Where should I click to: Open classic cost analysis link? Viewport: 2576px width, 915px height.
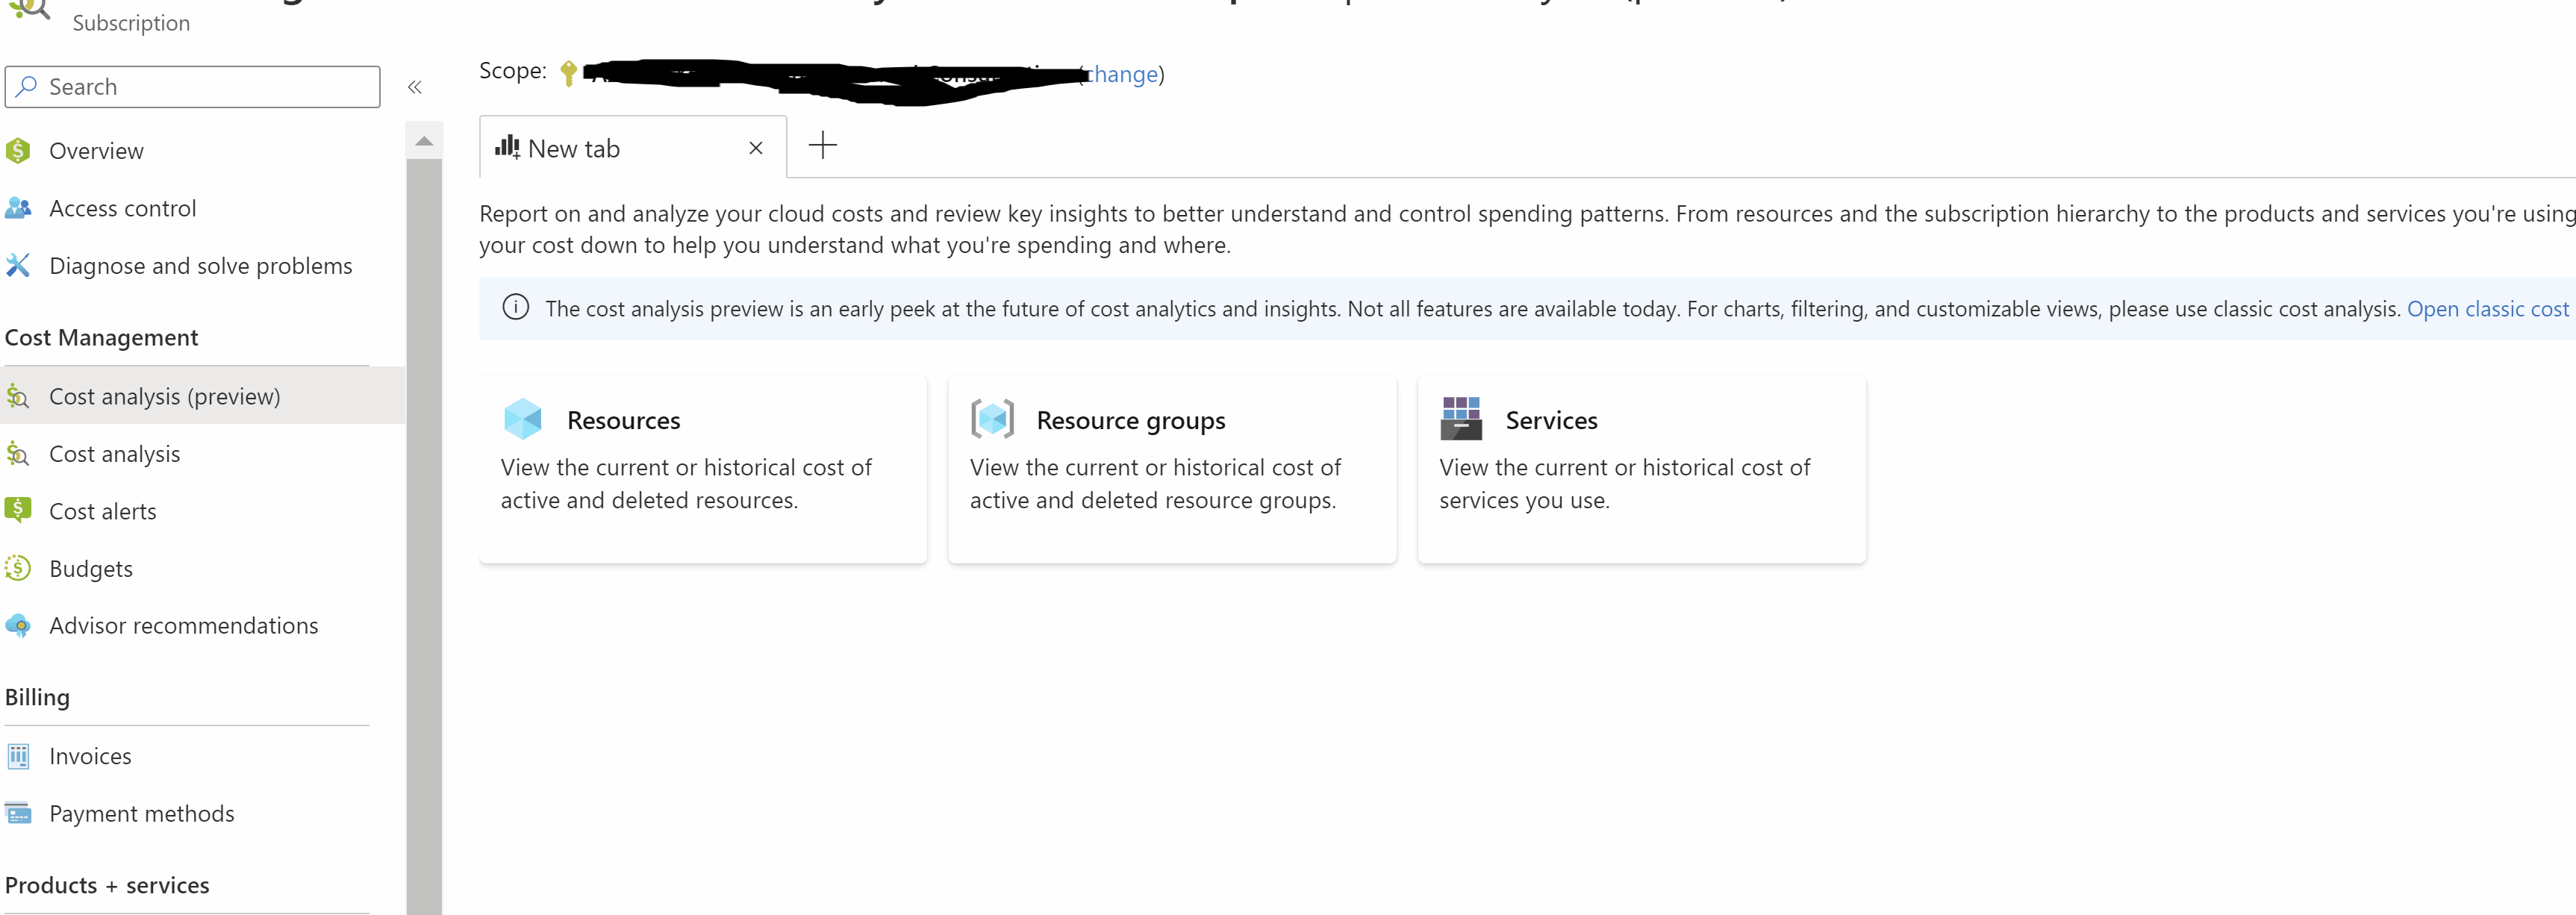click(2486, 309)
